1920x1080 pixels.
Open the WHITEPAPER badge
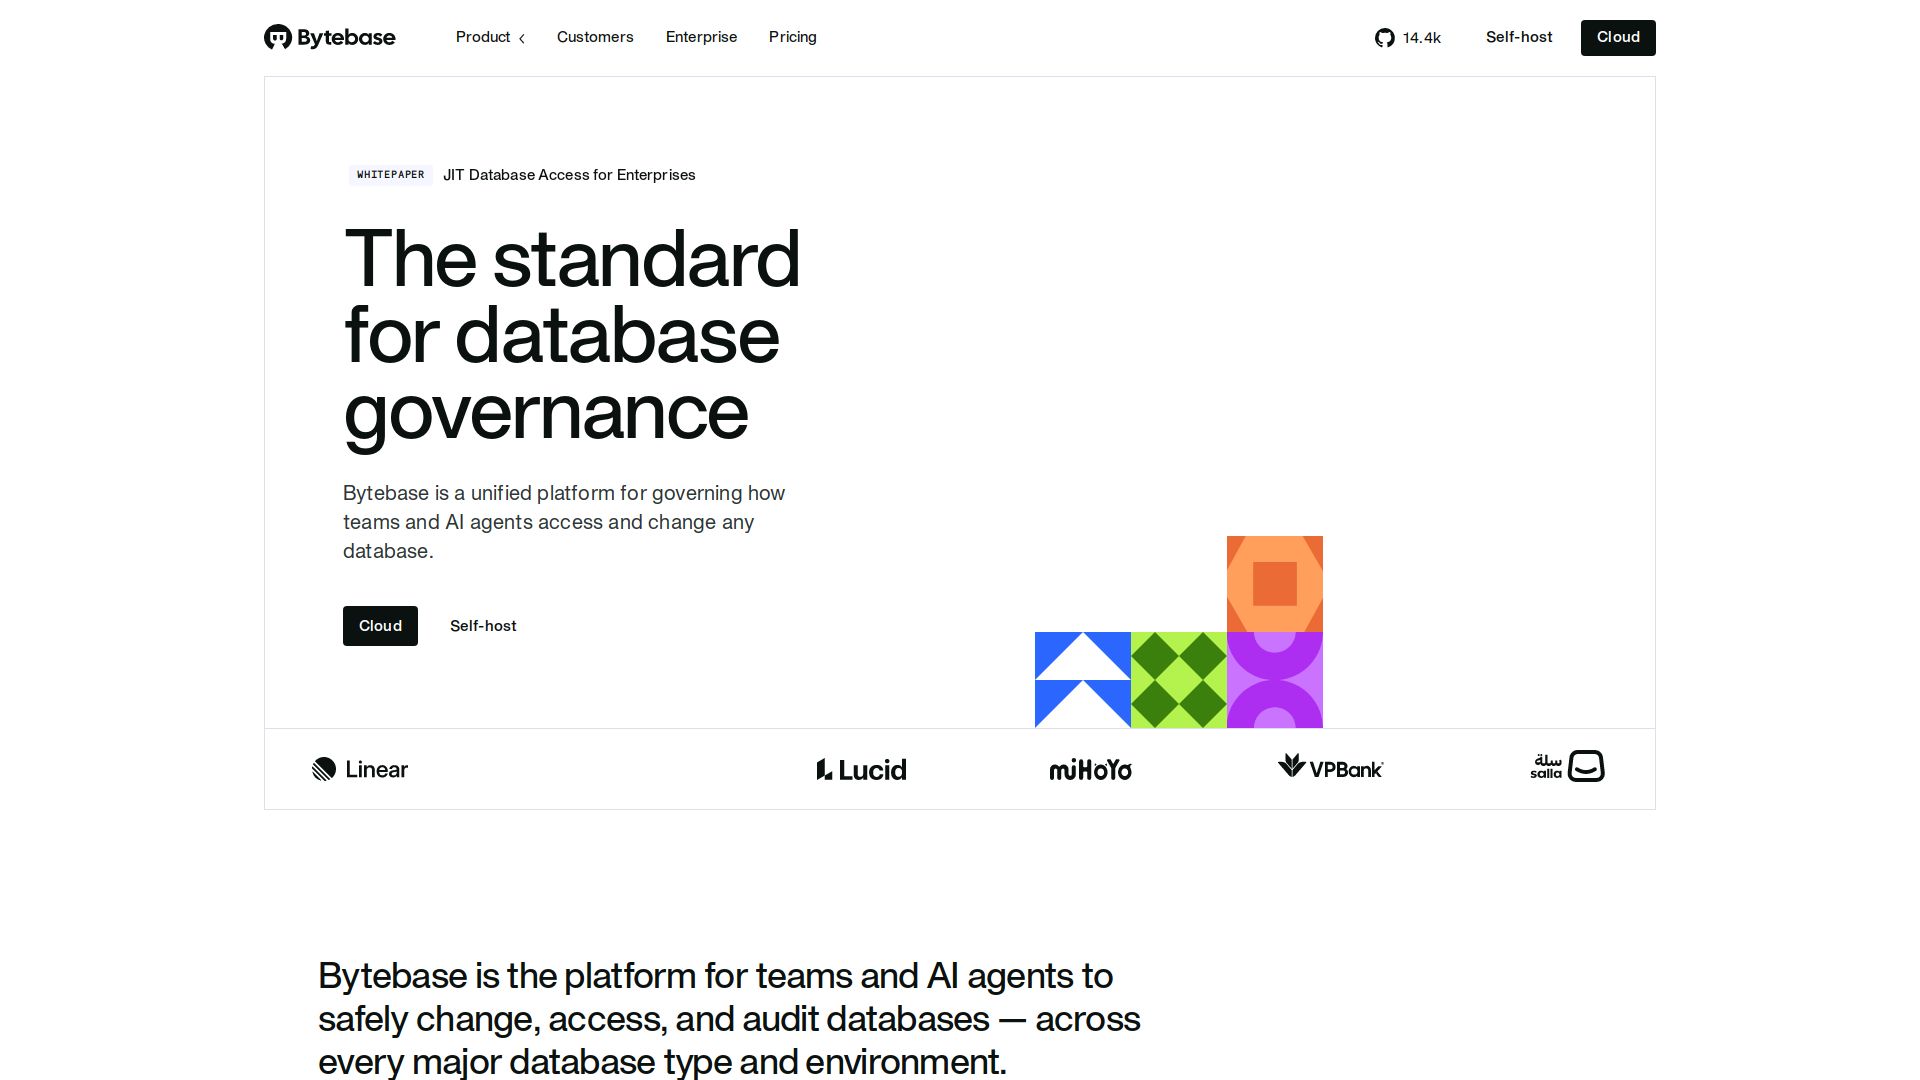(391, 175)
